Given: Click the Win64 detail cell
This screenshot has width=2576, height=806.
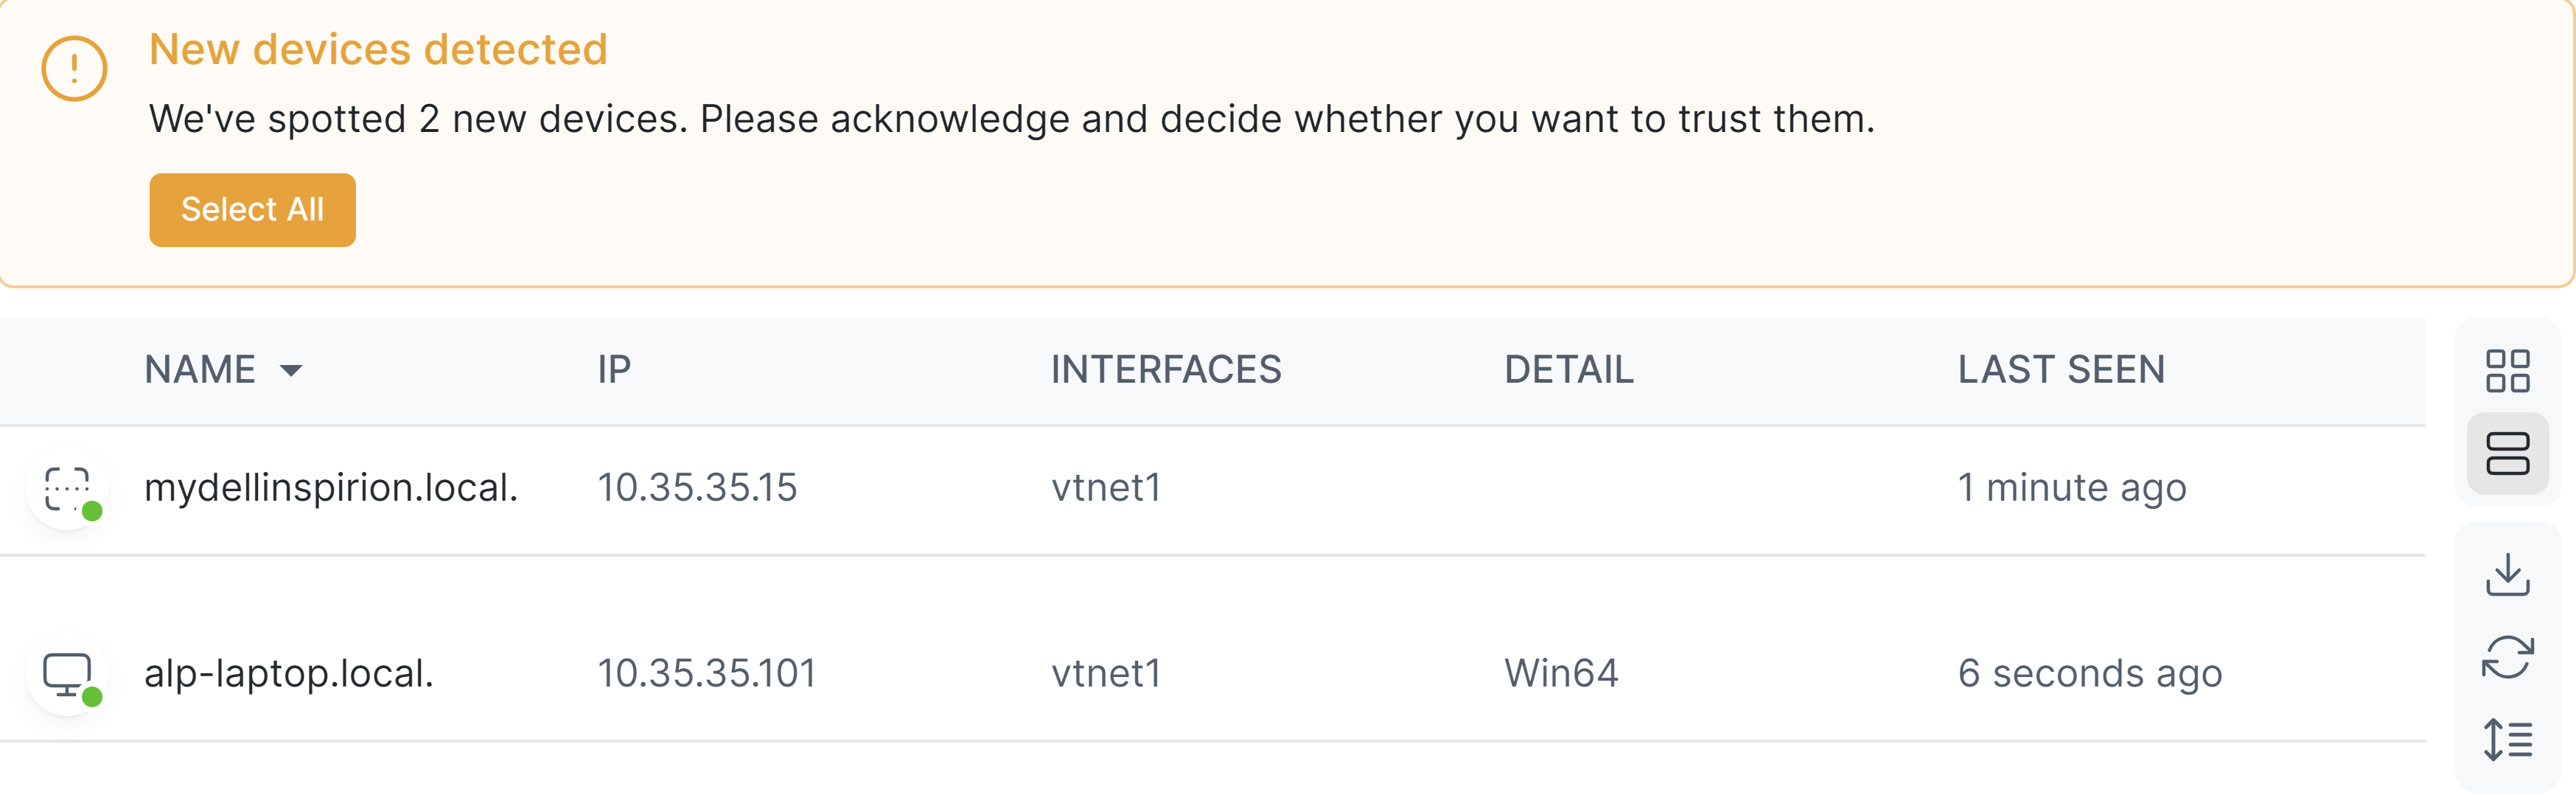Looking at the screenshot, I should pyautogui.click(x=1561, y=674).
